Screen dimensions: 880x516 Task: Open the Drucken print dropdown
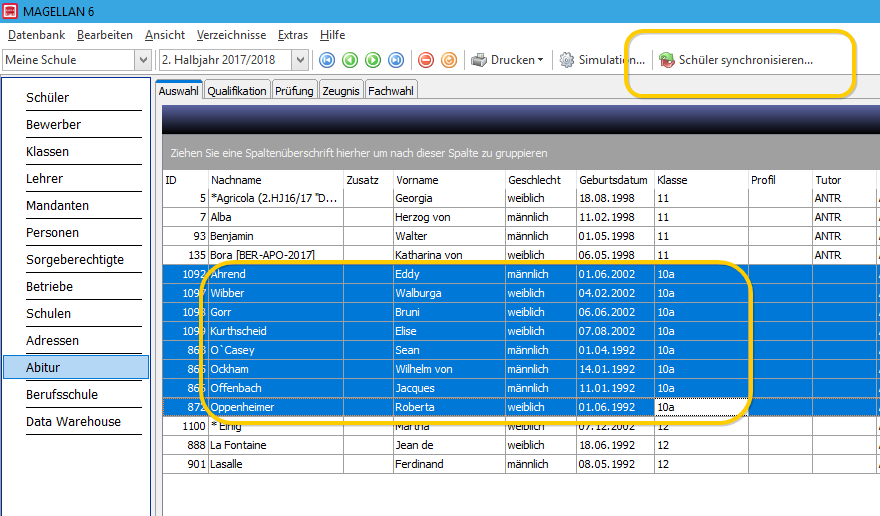pos(507,60)
